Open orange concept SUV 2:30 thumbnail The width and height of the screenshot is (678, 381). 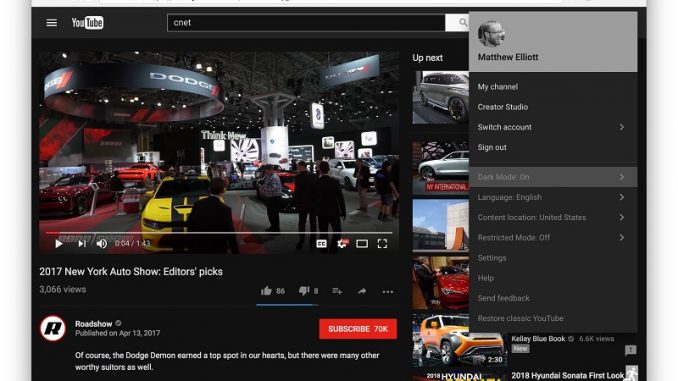click(459, 341)
